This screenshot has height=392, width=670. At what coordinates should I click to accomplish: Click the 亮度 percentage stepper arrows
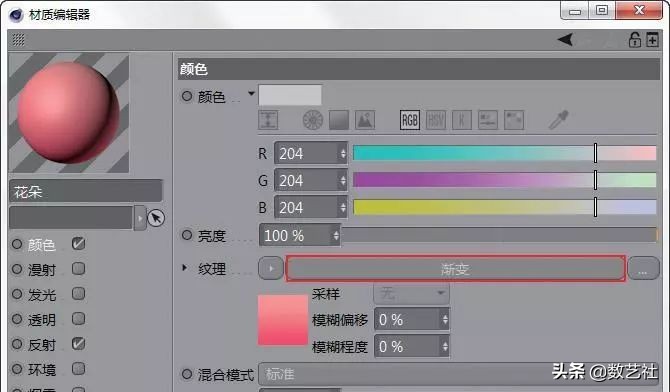[336, 235]
